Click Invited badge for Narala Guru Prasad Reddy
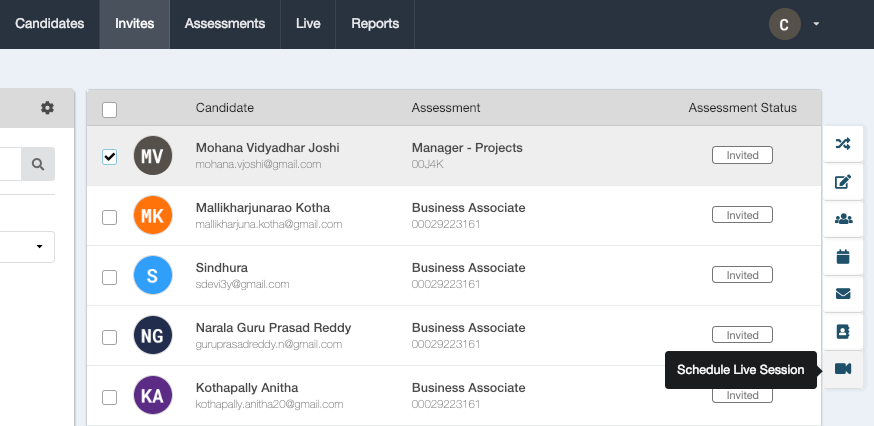 click(742, 335)
